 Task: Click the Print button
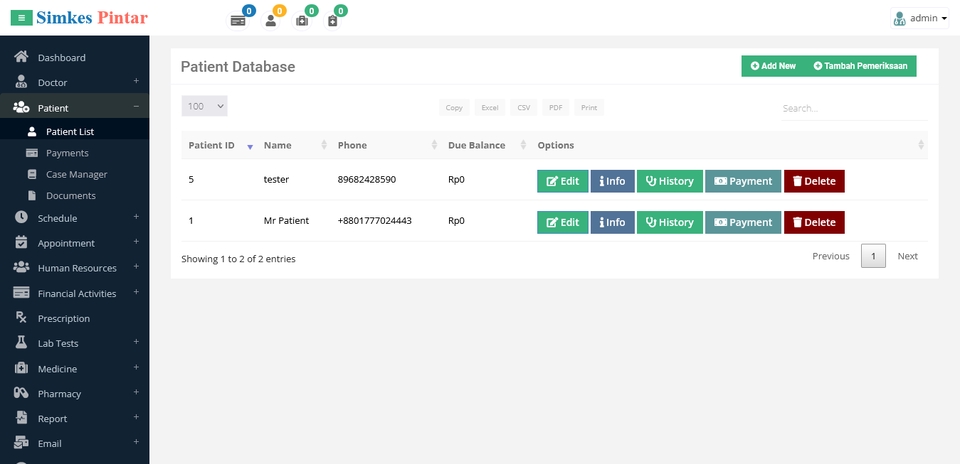[589, 108]
